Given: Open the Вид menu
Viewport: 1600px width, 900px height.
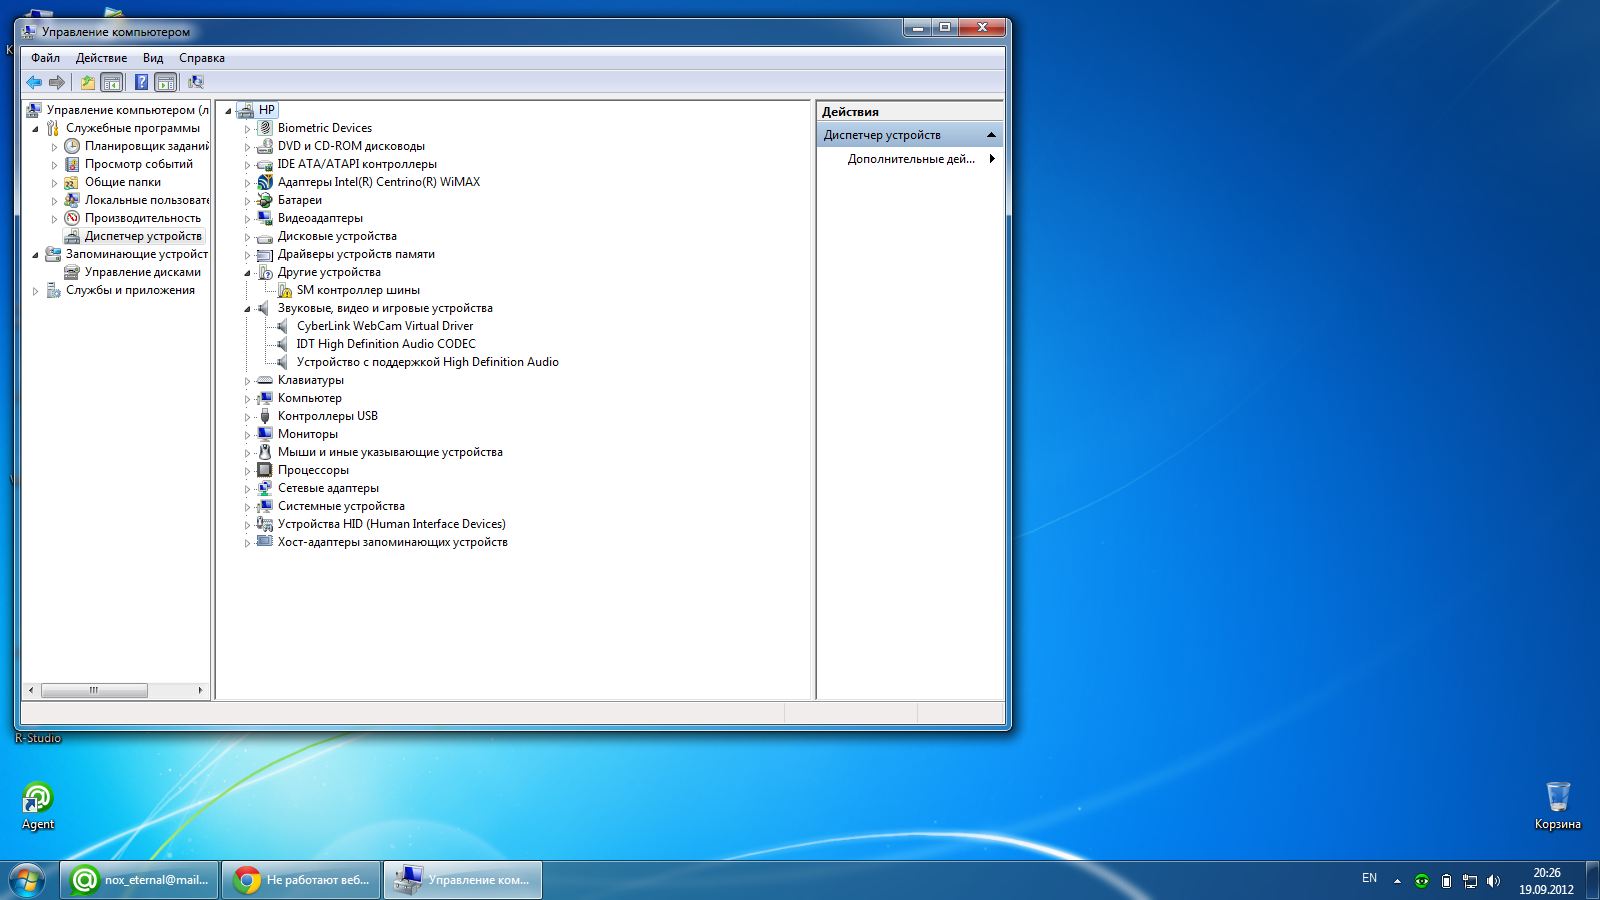Looking at the screenshot, I should pos(152,58).
